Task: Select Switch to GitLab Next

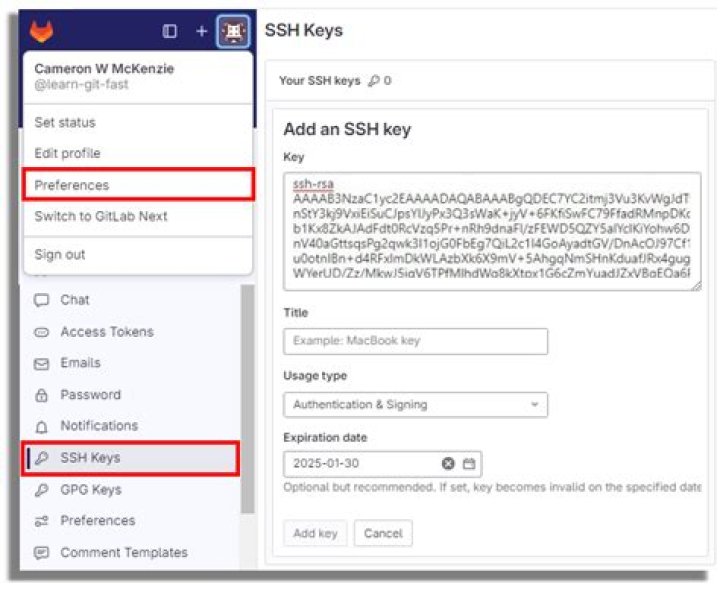Action: click(138, 216)
